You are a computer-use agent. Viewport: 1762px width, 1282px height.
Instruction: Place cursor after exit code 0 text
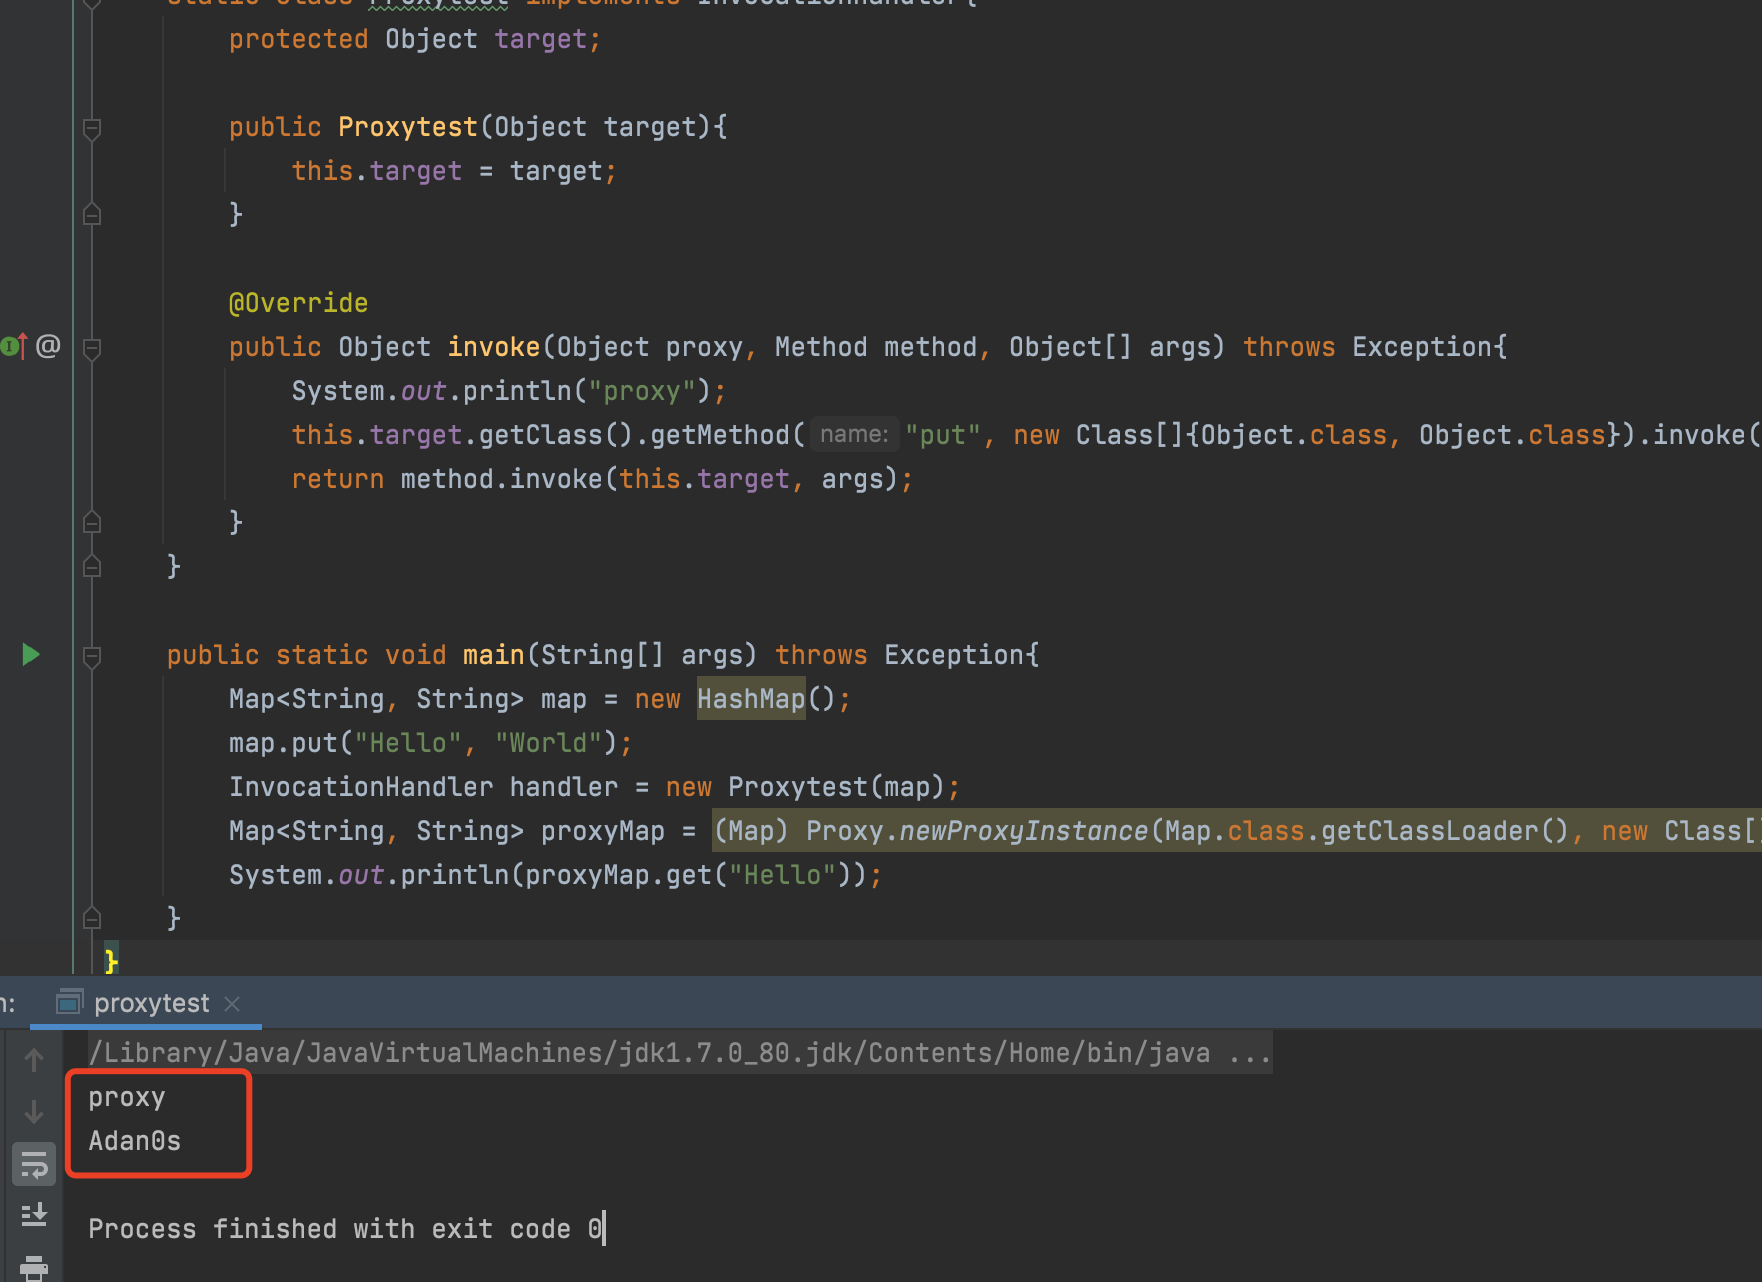tap(603, 1229)
